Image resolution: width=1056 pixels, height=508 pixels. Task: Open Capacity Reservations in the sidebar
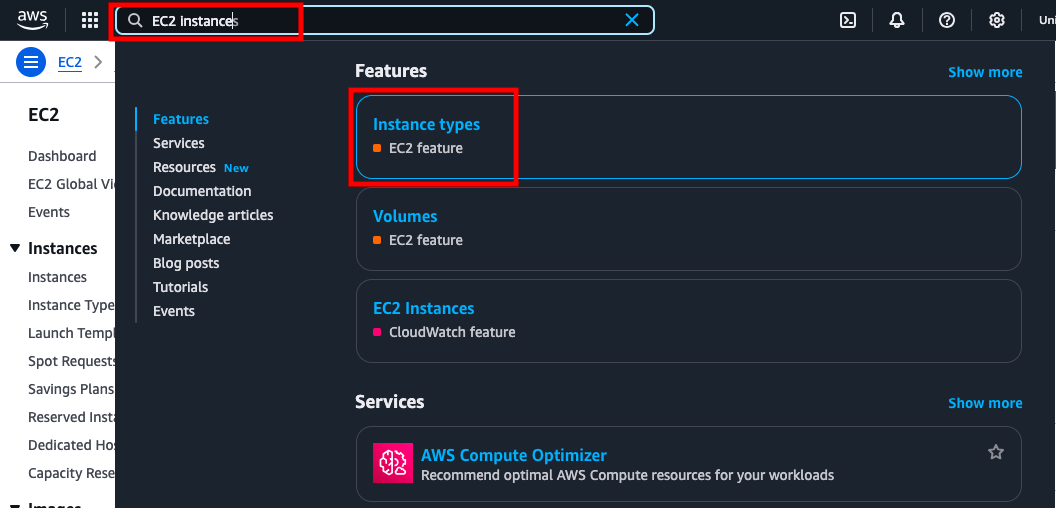point(71,473)
